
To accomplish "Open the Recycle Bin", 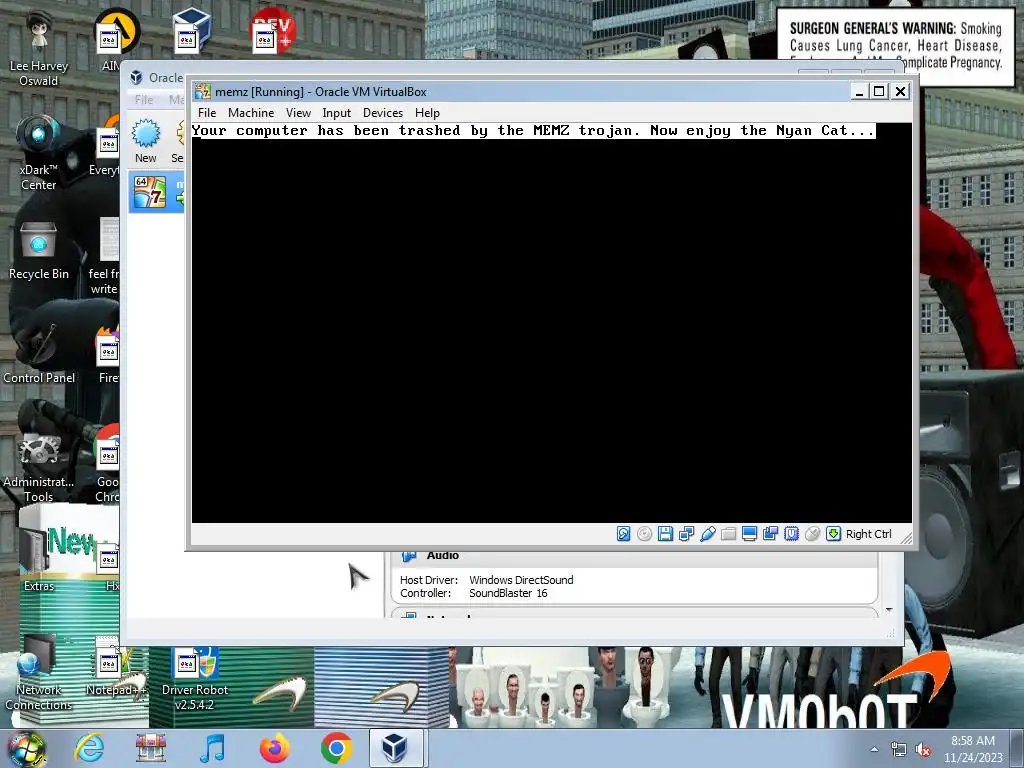I will click(x=39, y=250).
